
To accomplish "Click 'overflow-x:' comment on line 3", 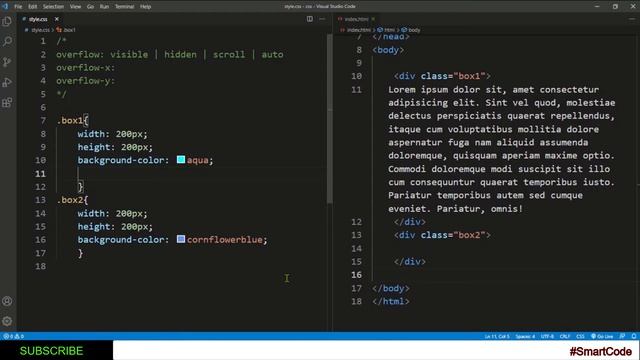I will 86,68.
